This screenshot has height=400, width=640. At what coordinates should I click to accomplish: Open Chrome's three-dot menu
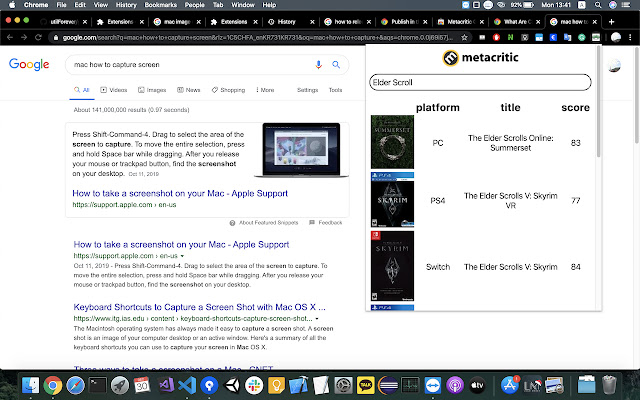[x=630, y=38]
